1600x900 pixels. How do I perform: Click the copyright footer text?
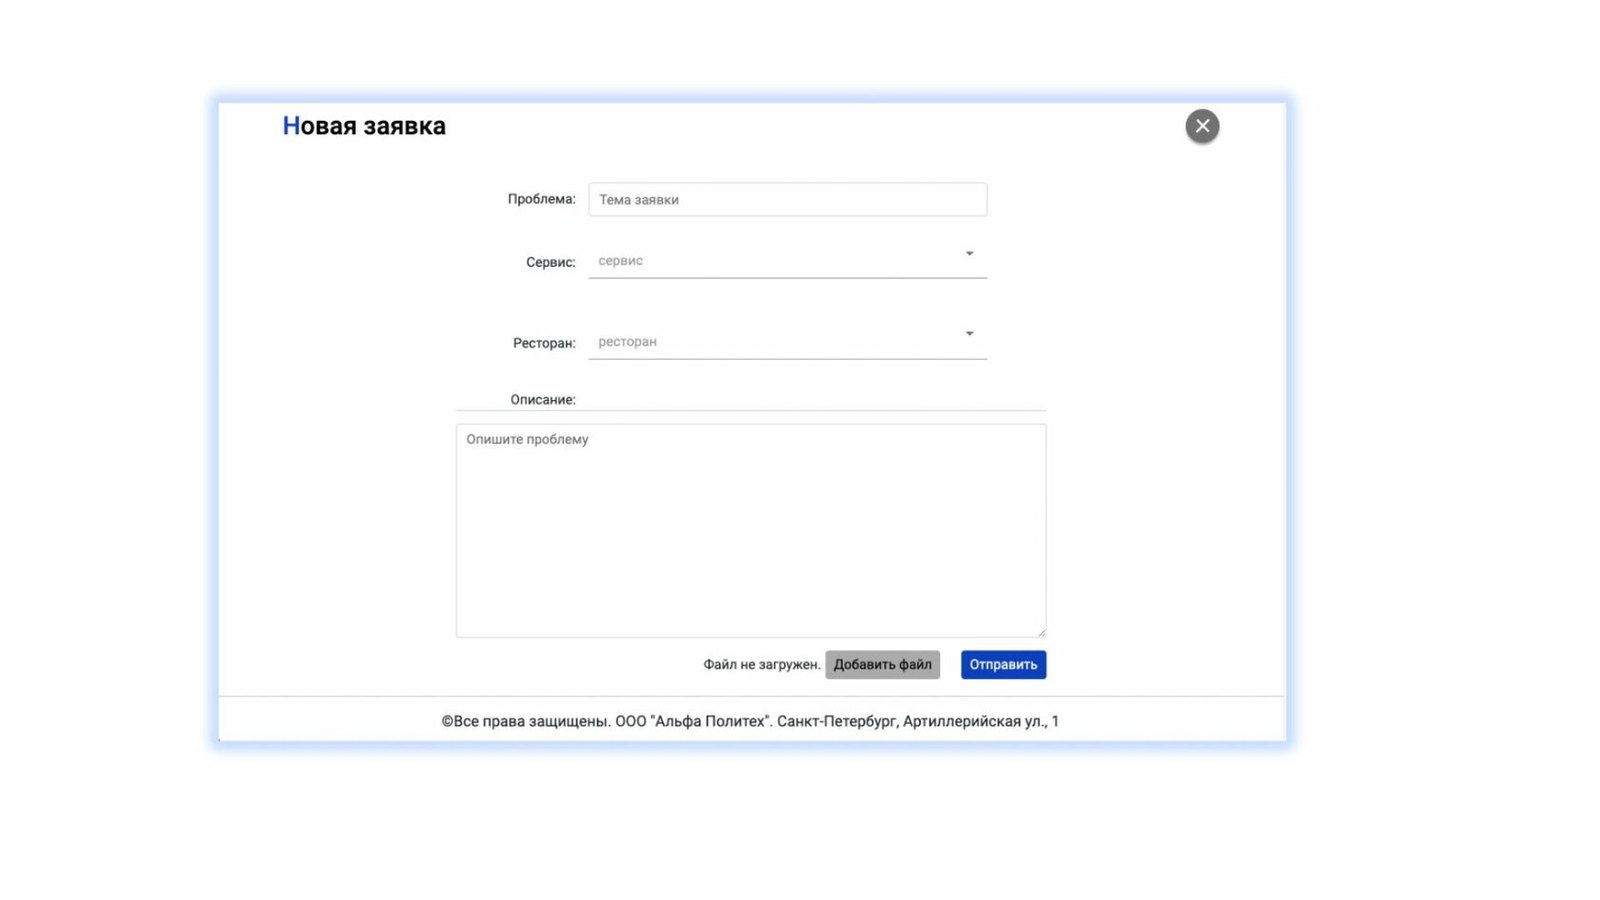click(x=750, y=721)
